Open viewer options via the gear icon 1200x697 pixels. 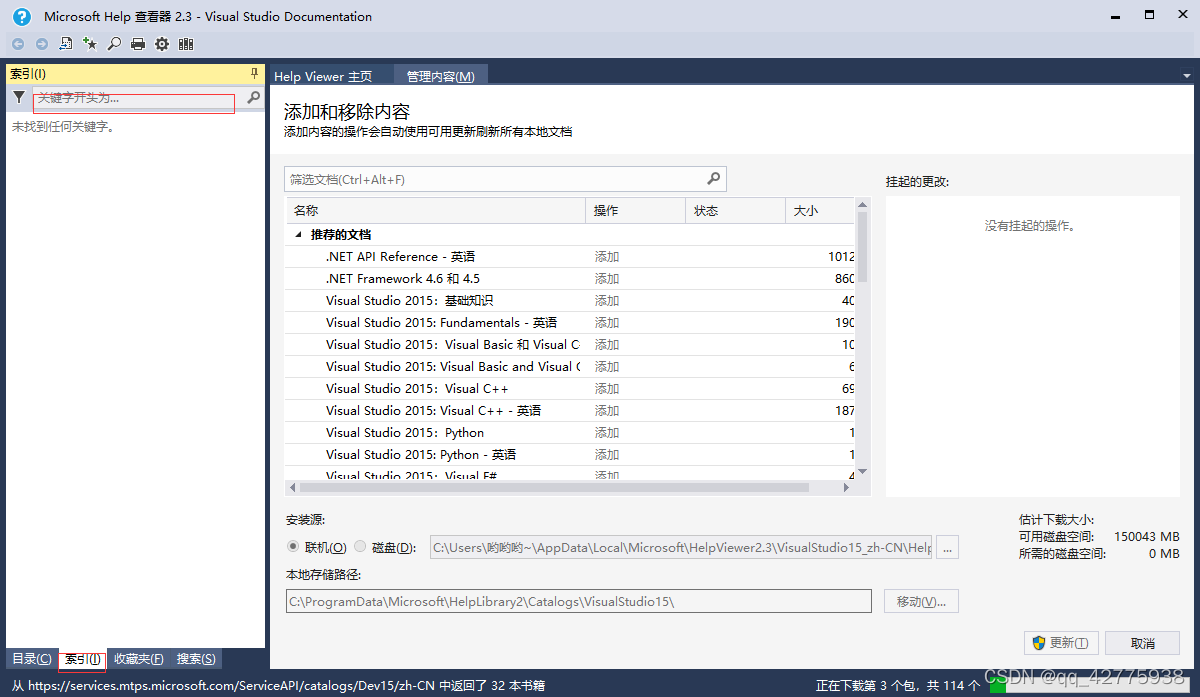pyautogui.click(x=162, y=44)
